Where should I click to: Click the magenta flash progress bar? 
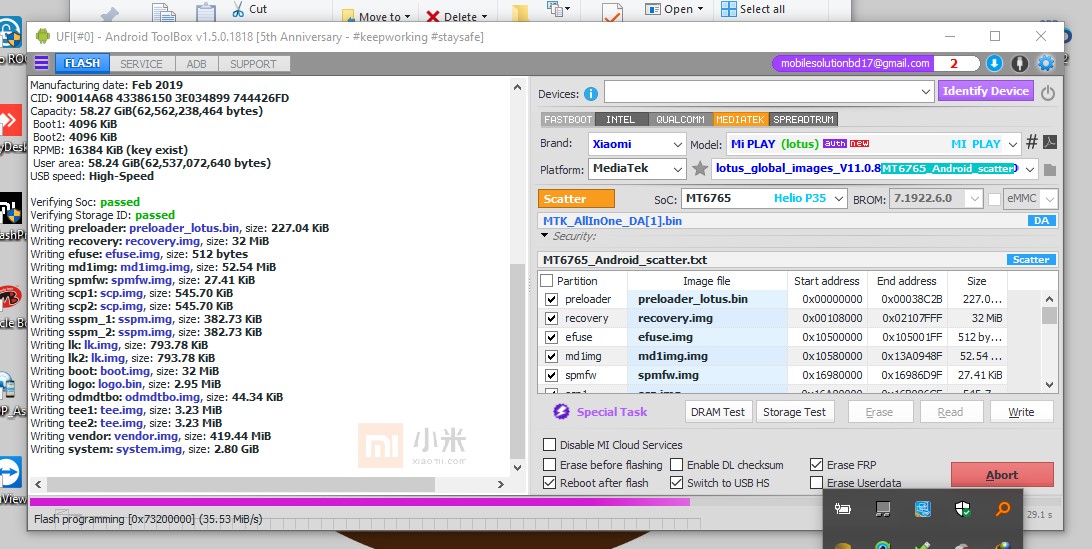click(x=360, y=502)
